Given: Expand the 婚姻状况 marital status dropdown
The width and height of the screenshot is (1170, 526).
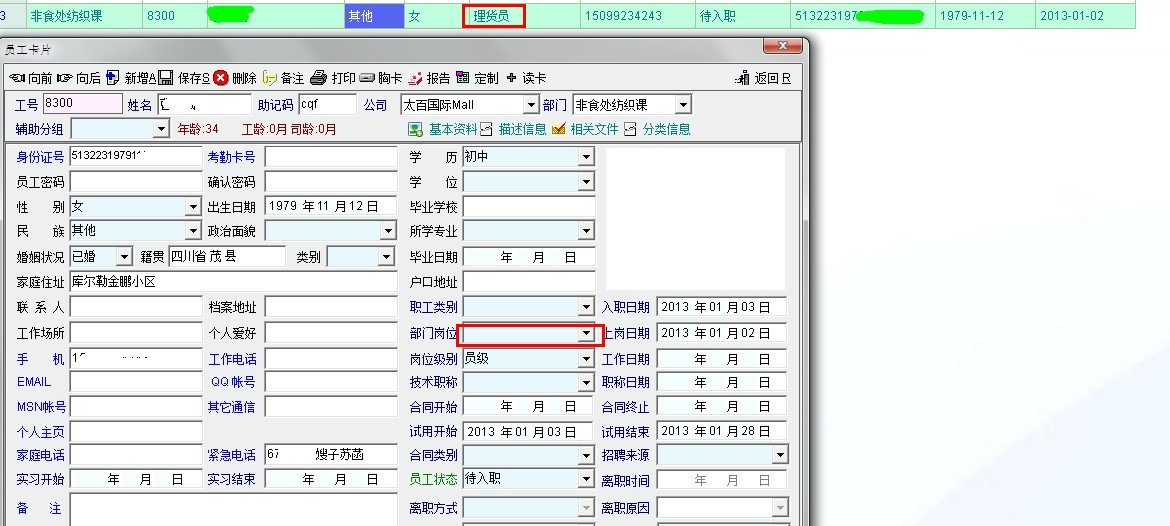Looking at the screenshot, I should click(123, 257).
